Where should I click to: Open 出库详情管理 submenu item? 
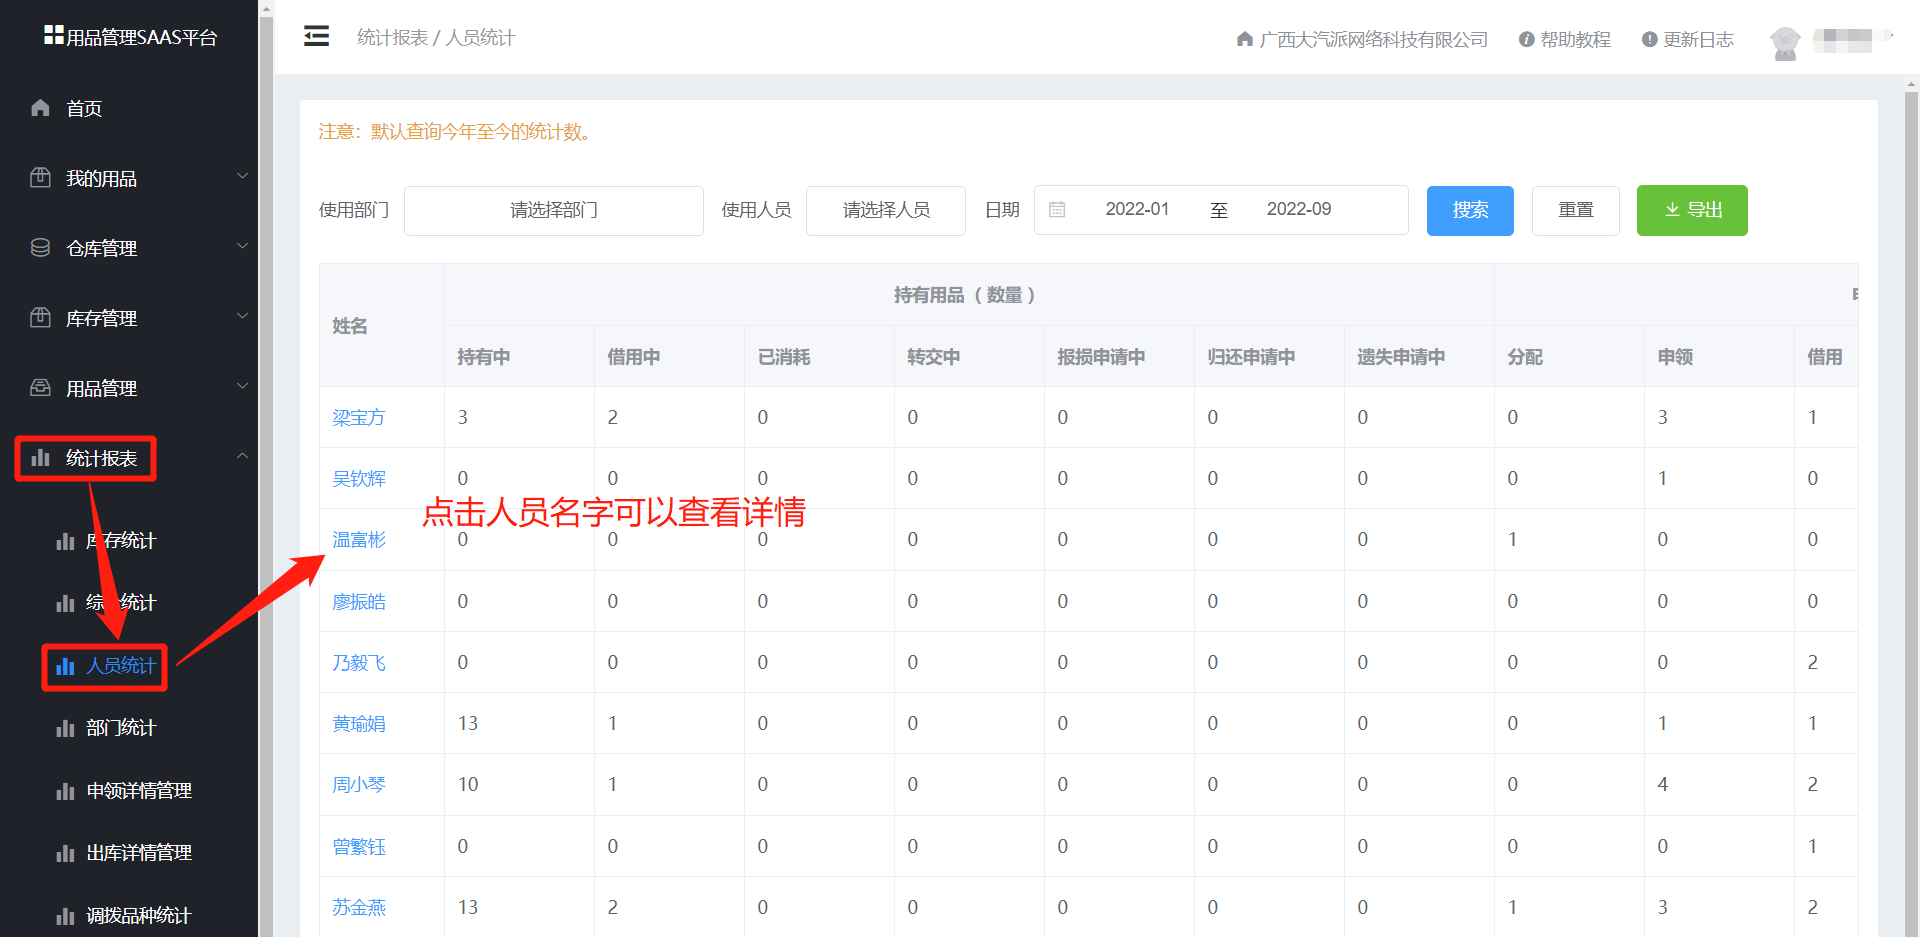pos(139,853)
